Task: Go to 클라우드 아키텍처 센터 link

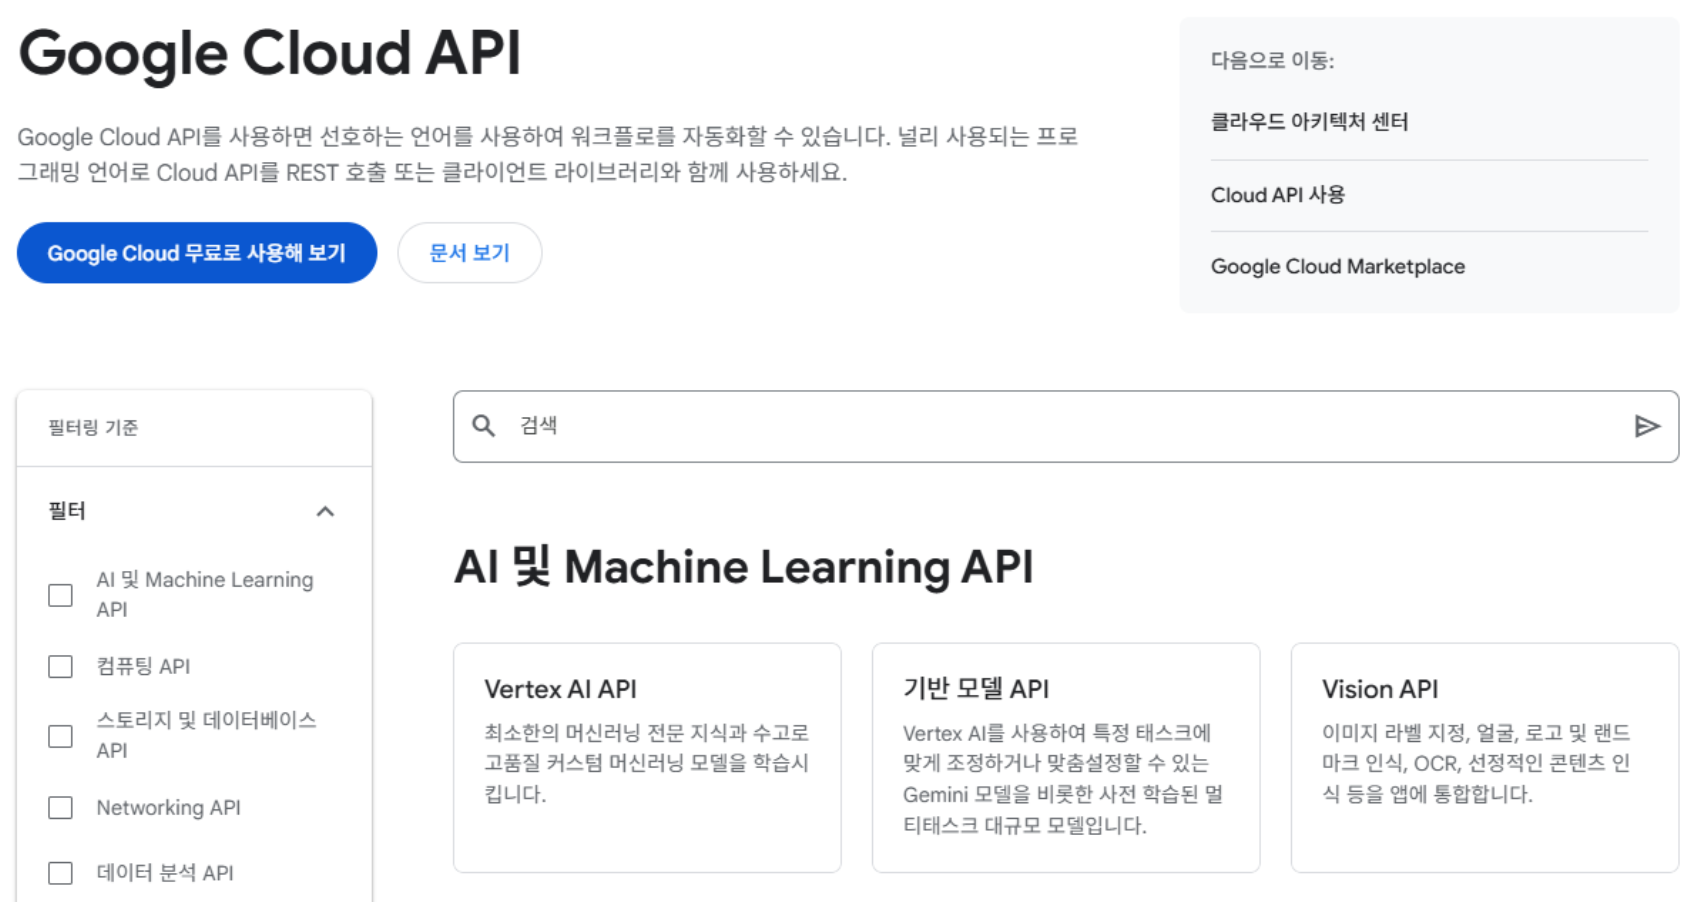Action: click(1309, 122)
